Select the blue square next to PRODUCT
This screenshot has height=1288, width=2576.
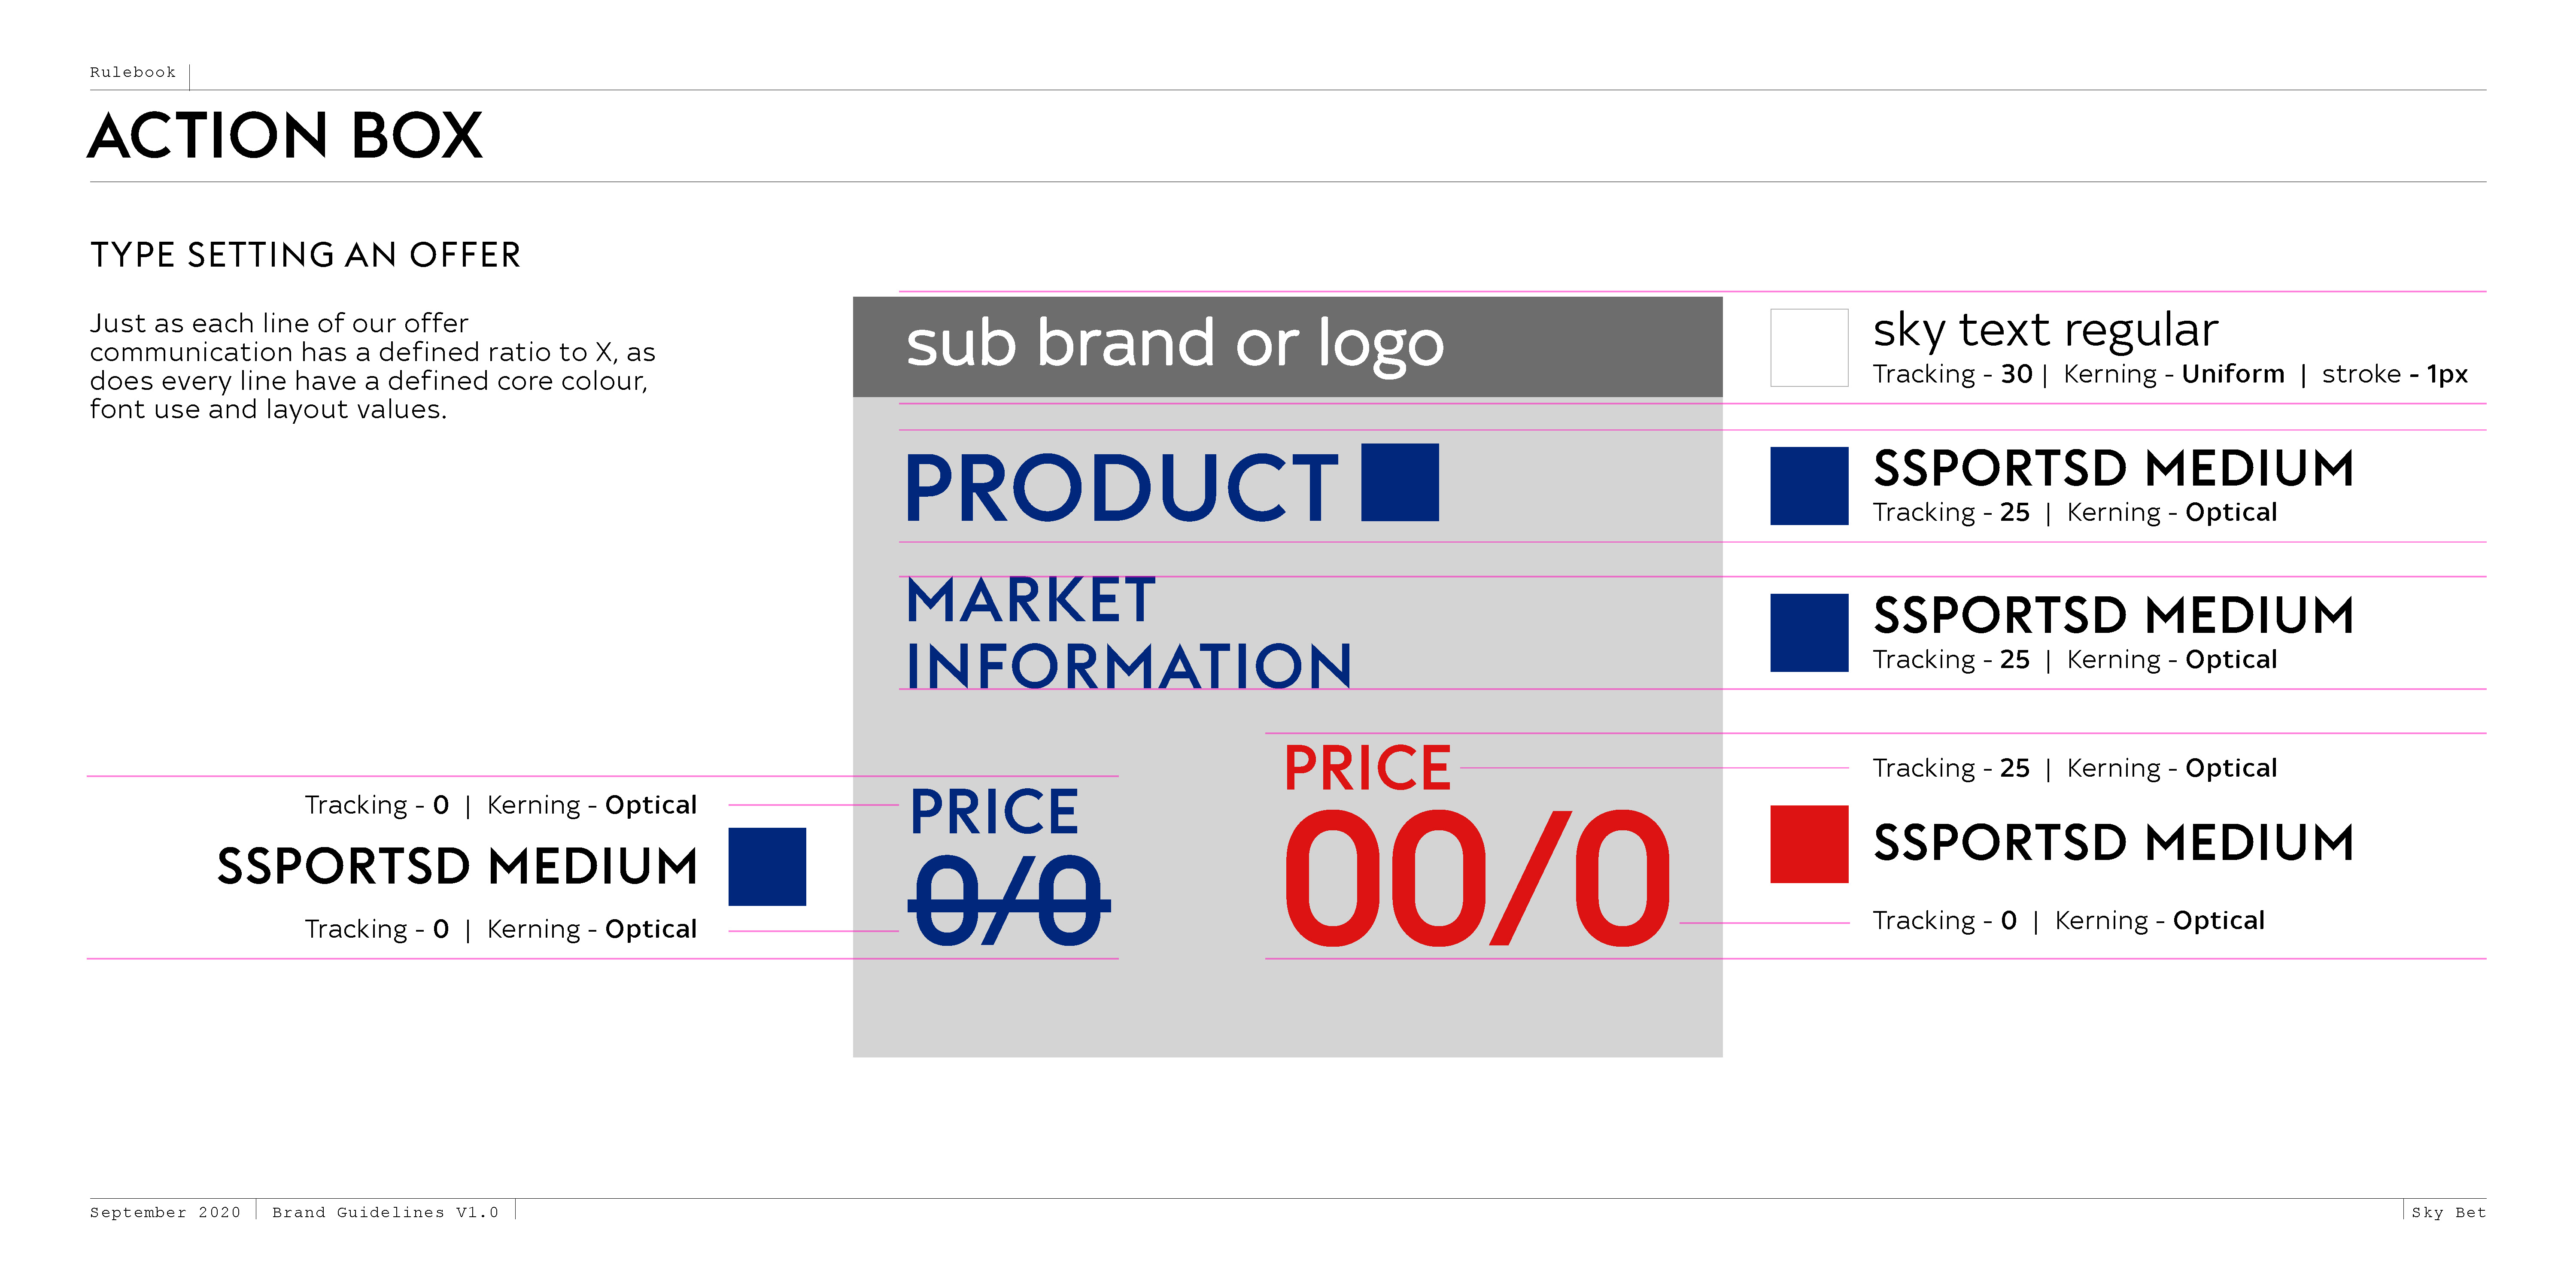(x=1399, y=482)
